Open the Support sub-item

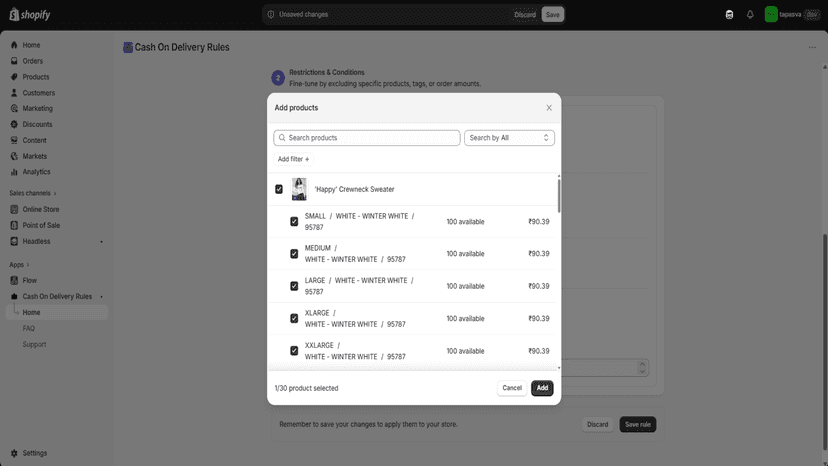(34, 344)
